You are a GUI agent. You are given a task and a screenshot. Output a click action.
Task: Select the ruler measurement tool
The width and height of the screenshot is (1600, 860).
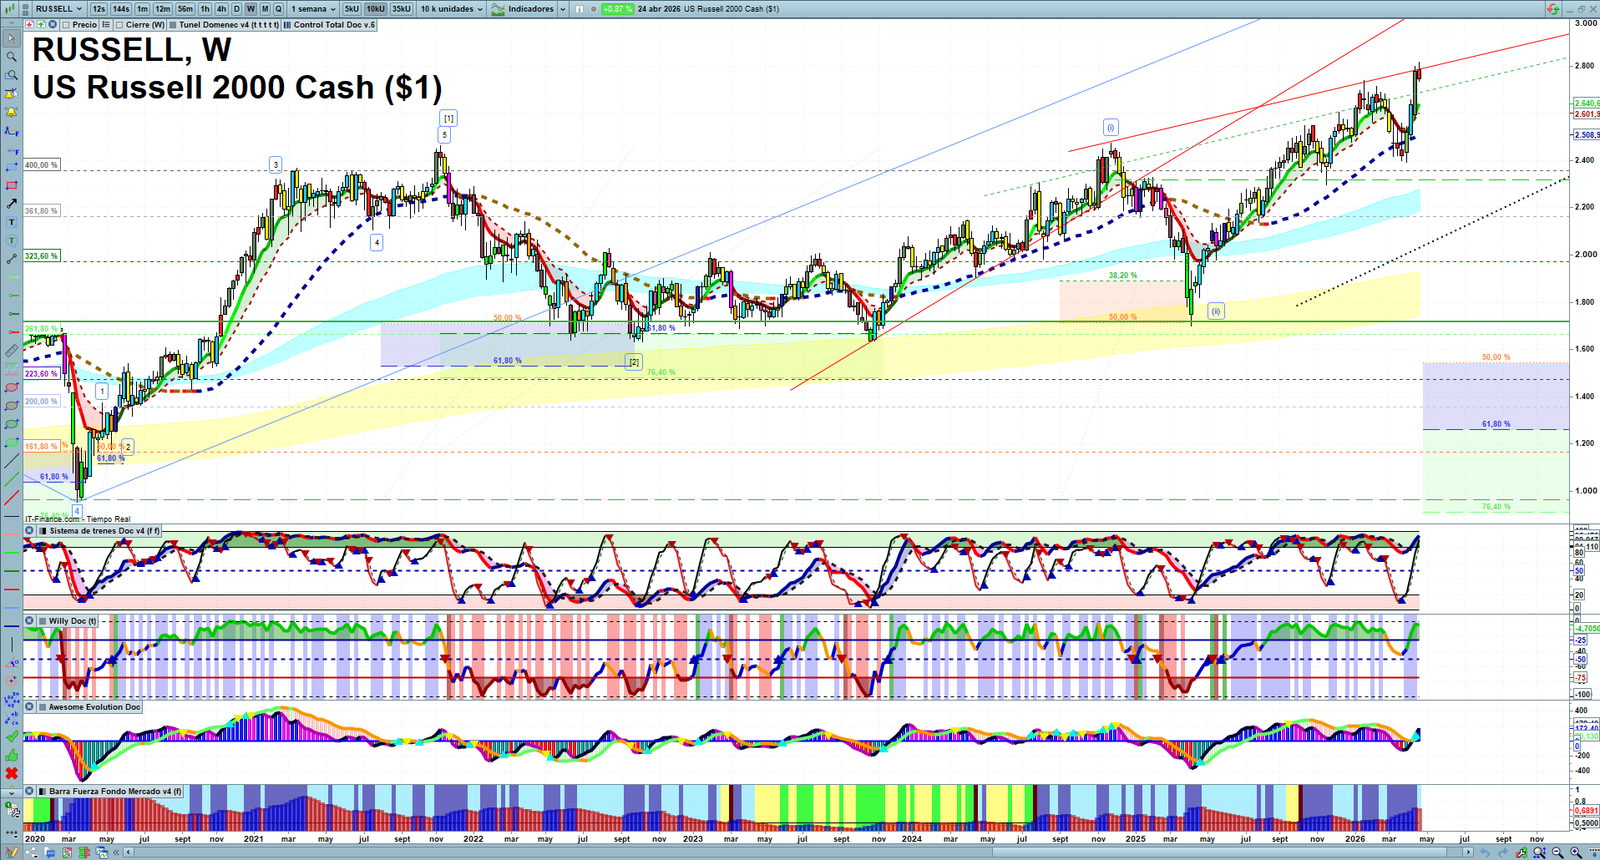coord(11,350)
